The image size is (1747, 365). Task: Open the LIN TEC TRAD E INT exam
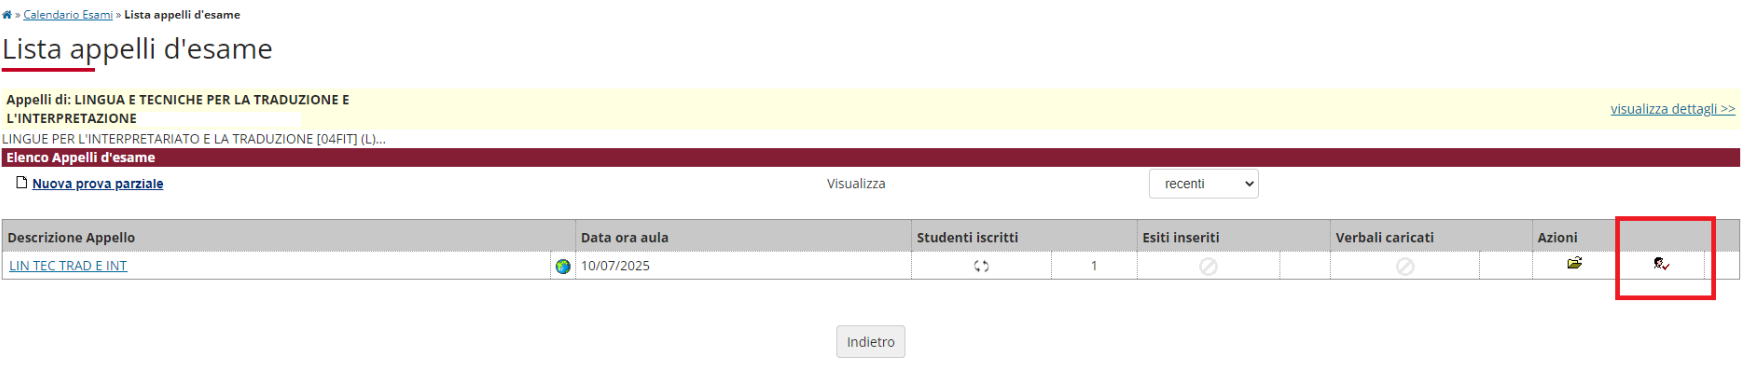point(68,266)
